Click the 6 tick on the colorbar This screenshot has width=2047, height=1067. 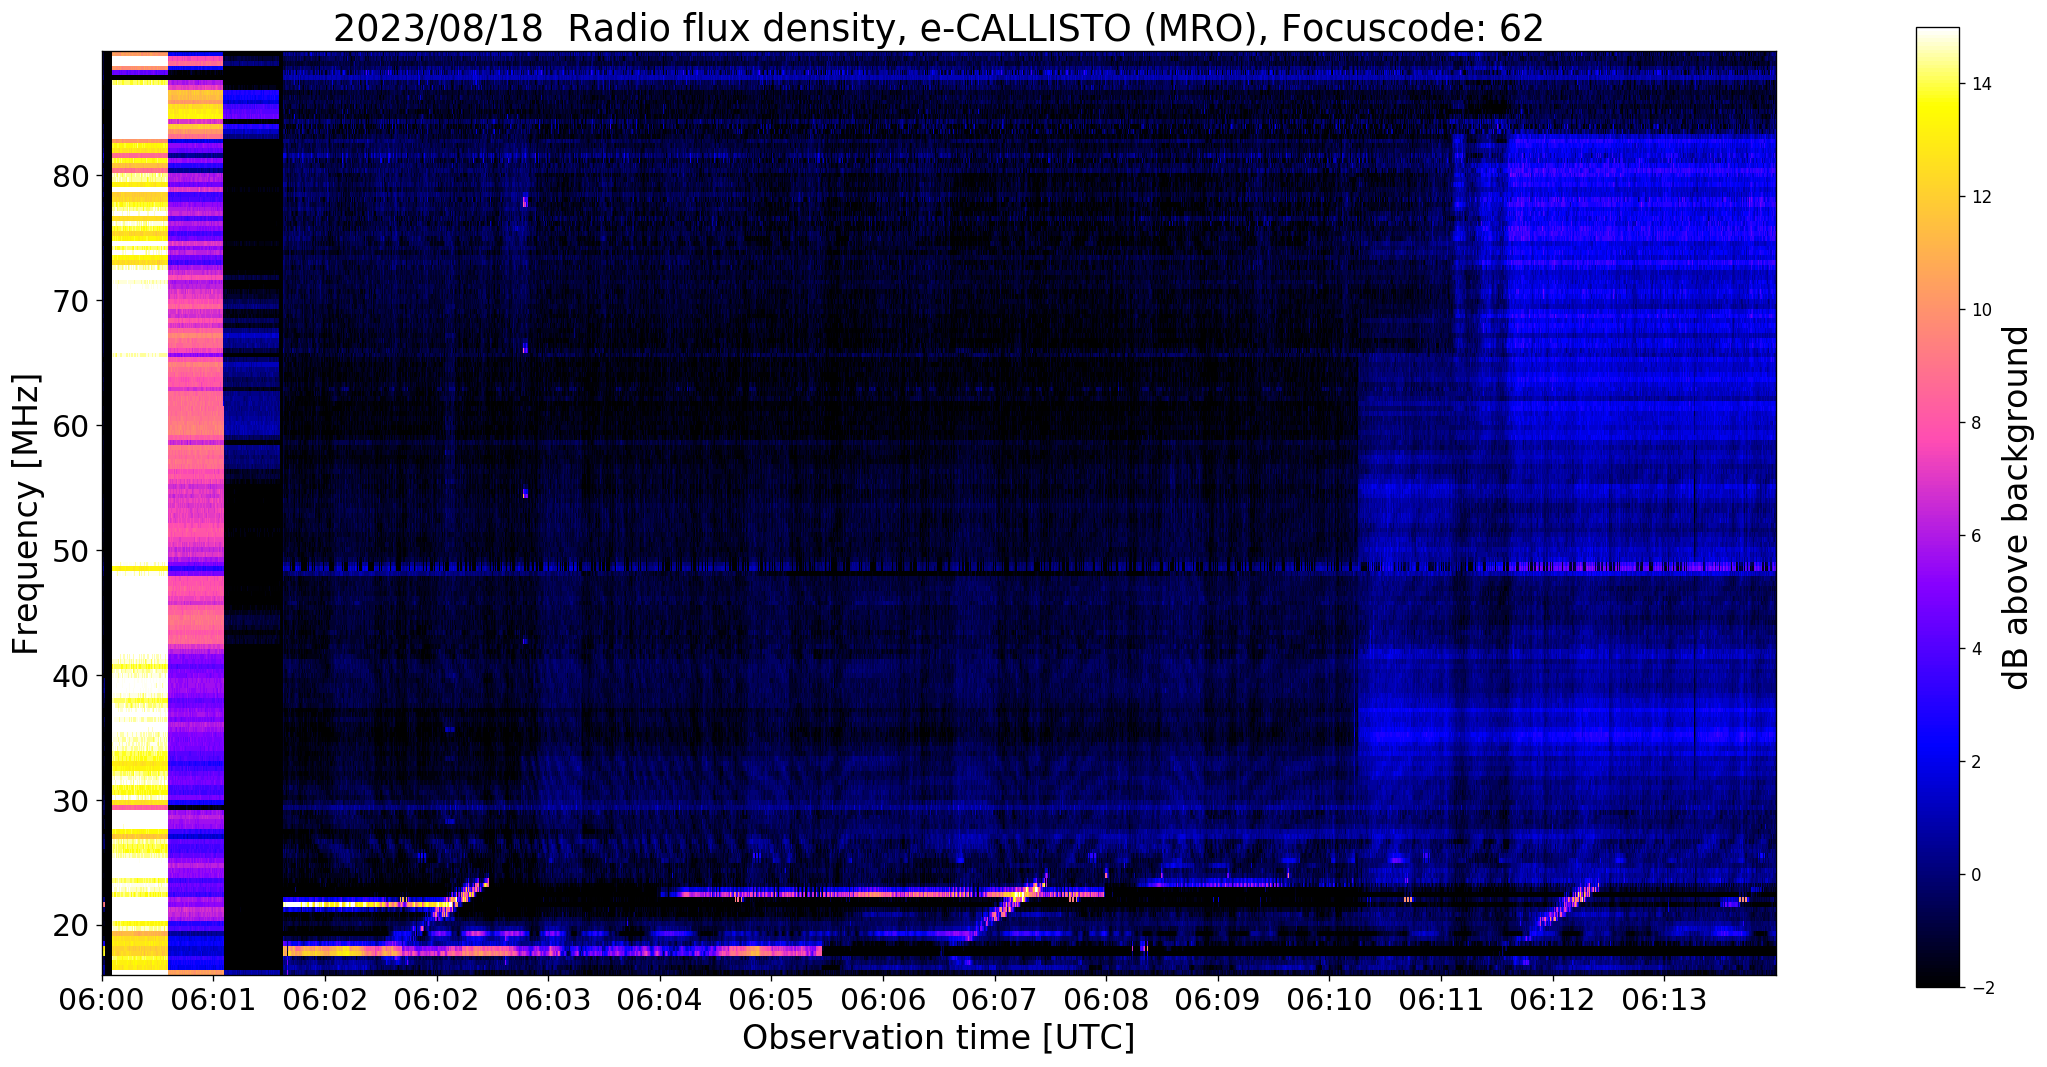coord(1974,536)
